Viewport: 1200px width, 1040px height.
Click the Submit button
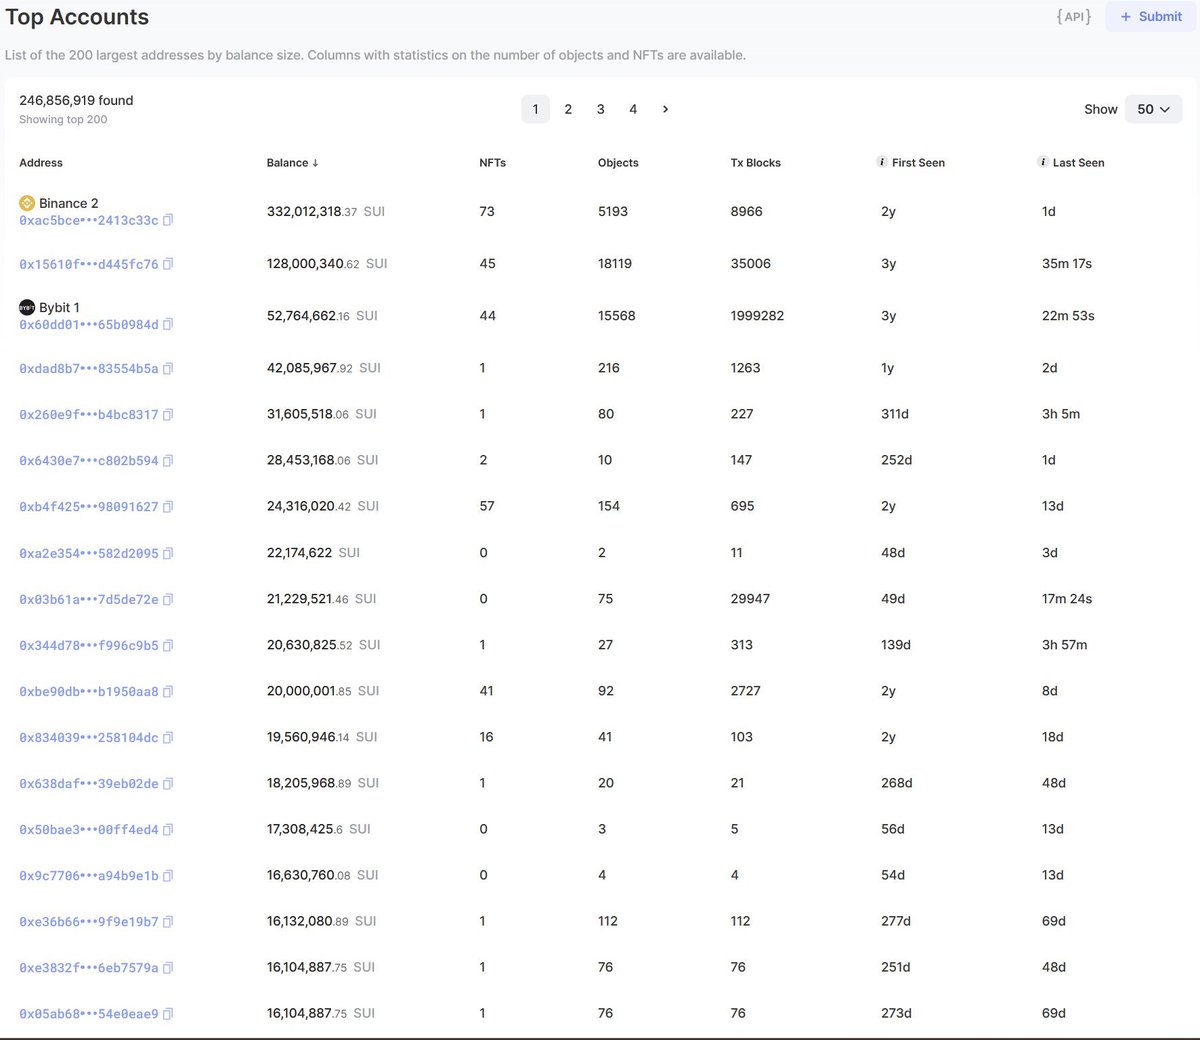click(1151, 16)
